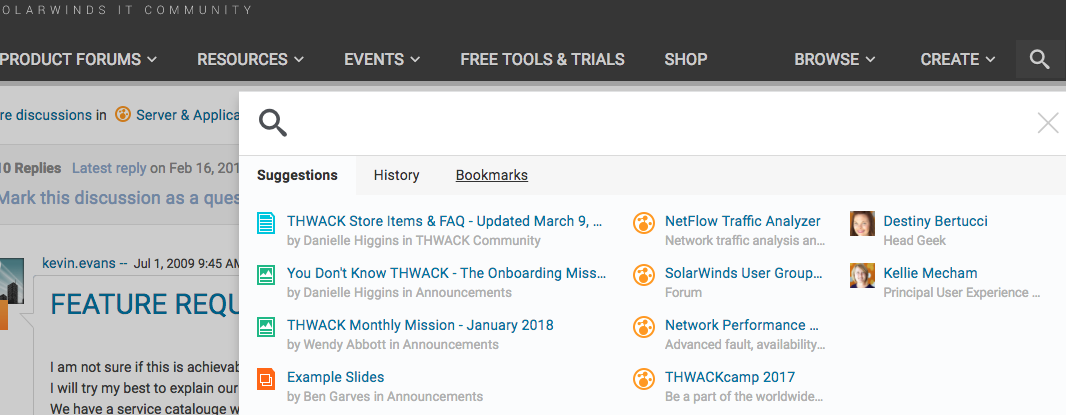Click the orange icon beside Network Performance
The height and width of the screenshot is (415, 1066).
tap(644, 327)
